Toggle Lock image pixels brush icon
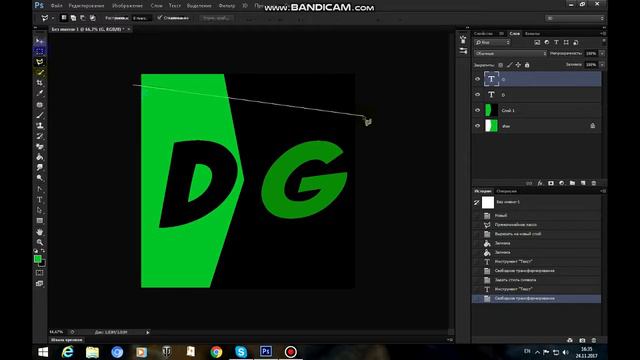The height and width of the screenshot is (360, 640). pos(509,65)
